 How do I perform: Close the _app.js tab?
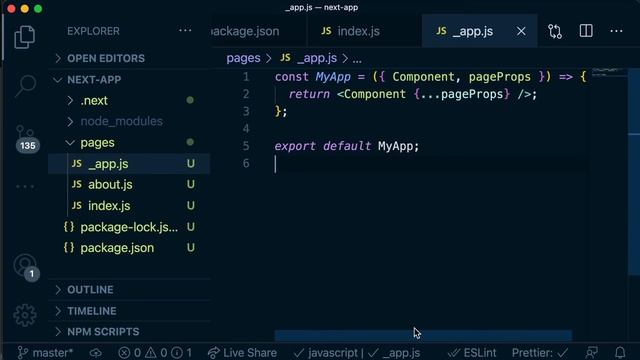(521, 31)
